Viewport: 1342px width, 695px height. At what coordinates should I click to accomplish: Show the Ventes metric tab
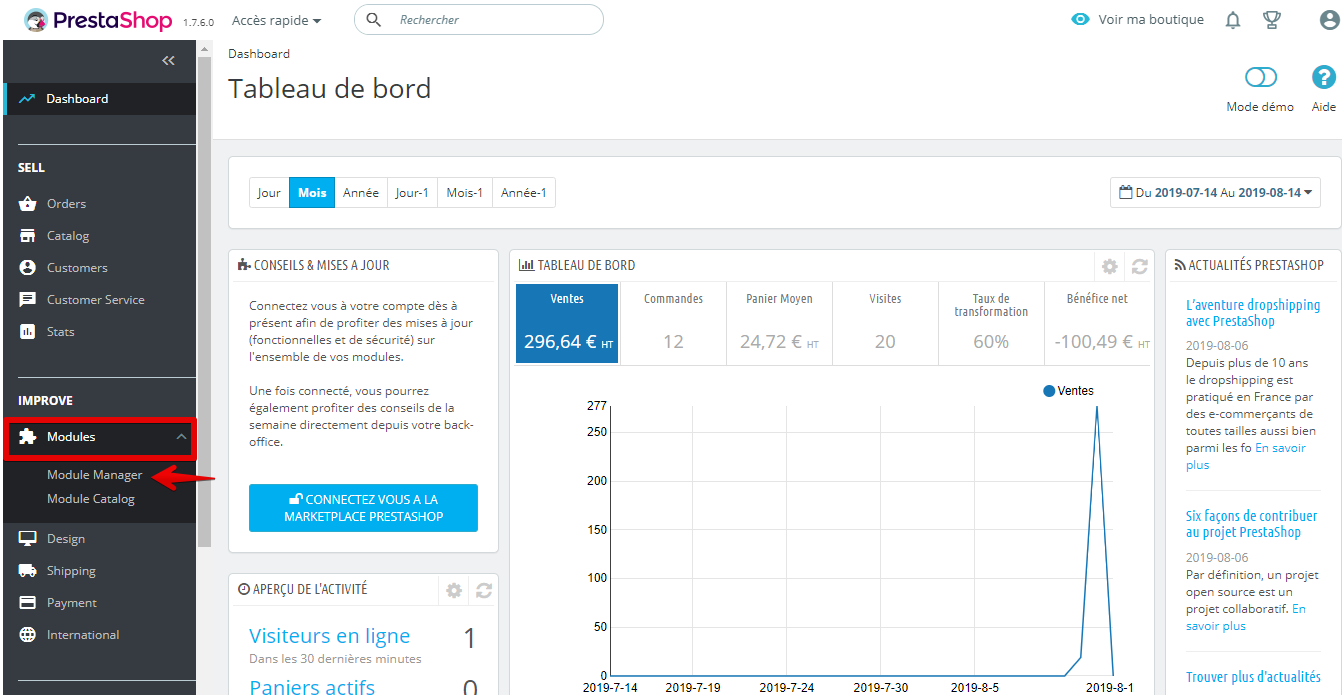tap(568, 323)
